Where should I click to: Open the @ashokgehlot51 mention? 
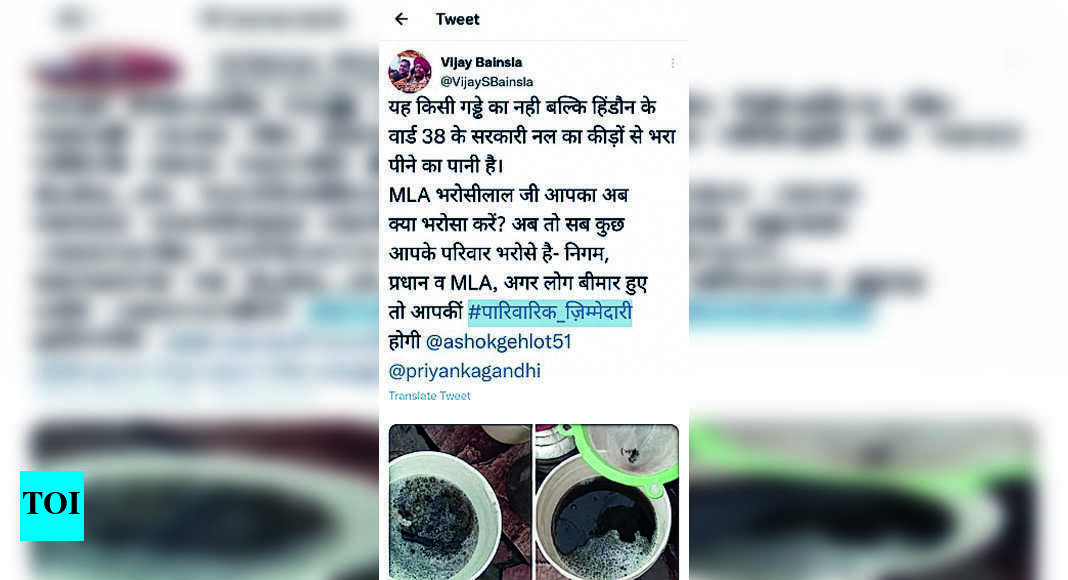tap(498, 342)
